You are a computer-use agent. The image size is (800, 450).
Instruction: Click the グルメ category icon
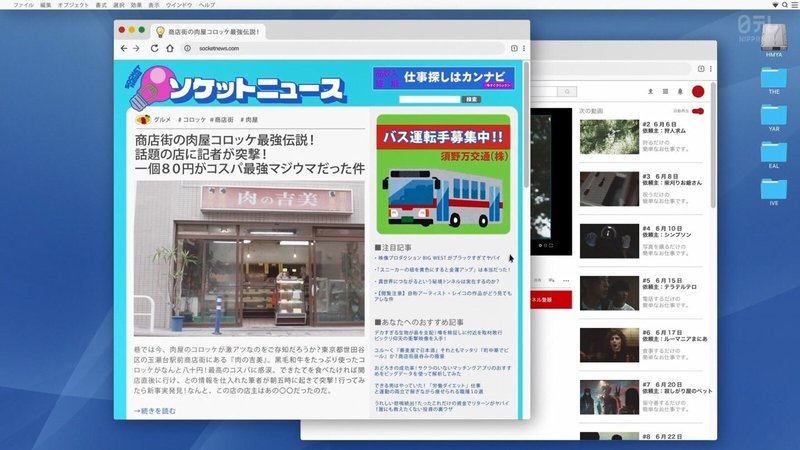[143, 119]
